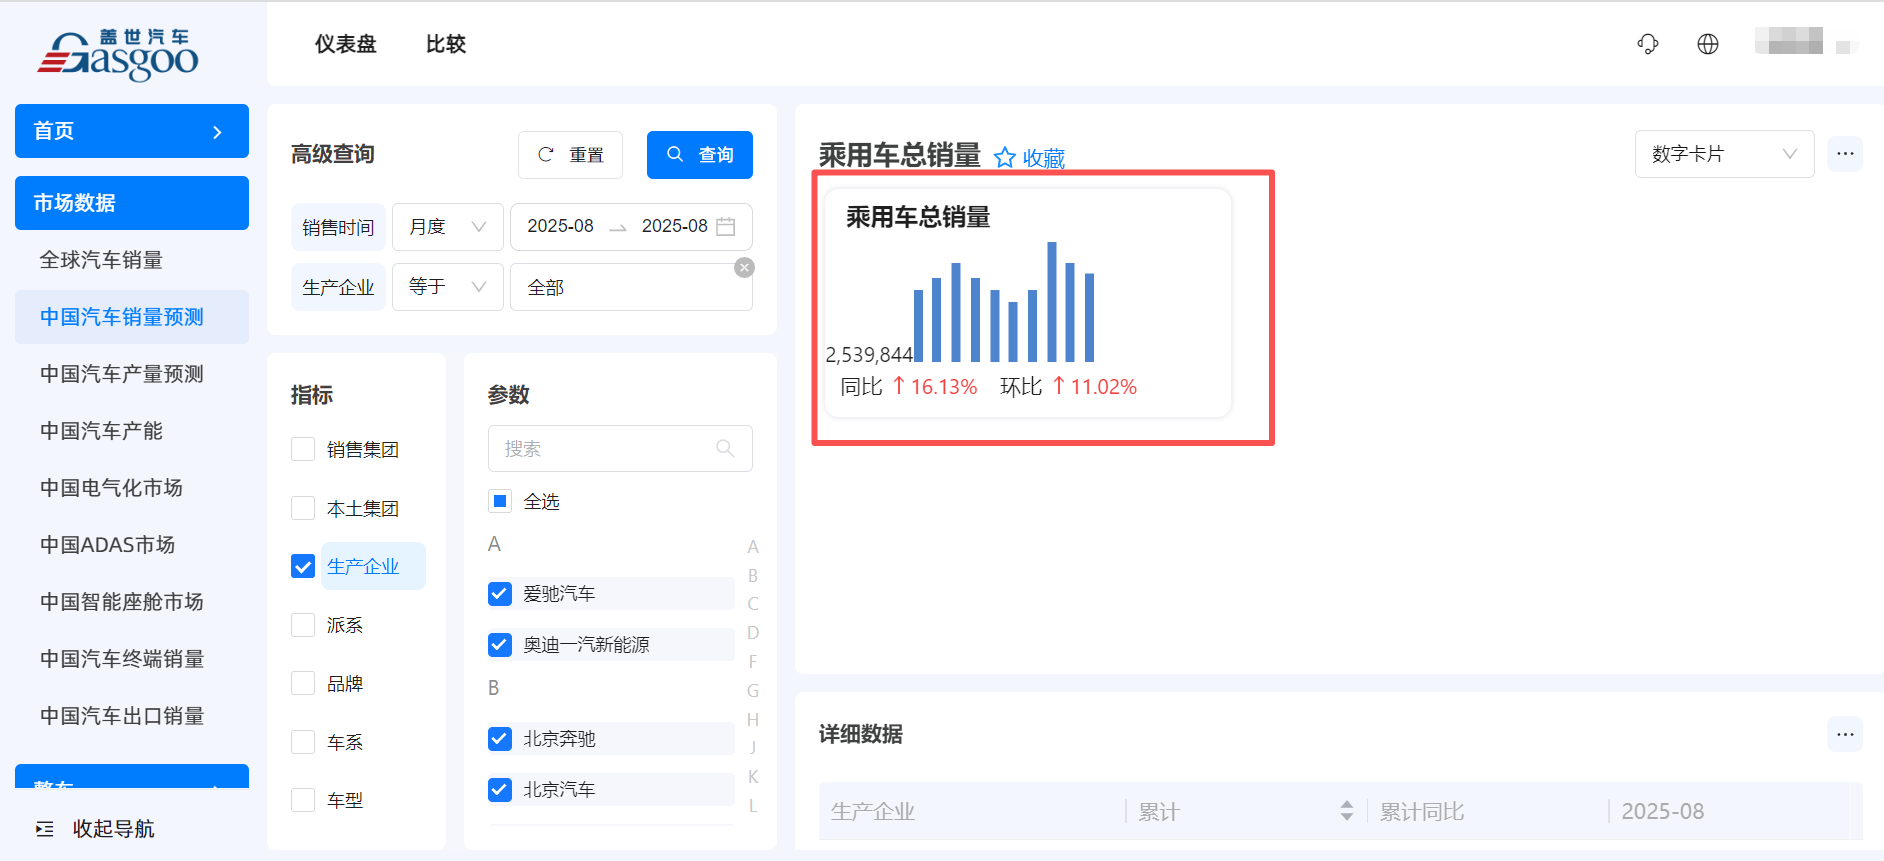1884x861 pixels.
Task: Toggle 销售集团 indicator checkbox
Action: point(303,449)
